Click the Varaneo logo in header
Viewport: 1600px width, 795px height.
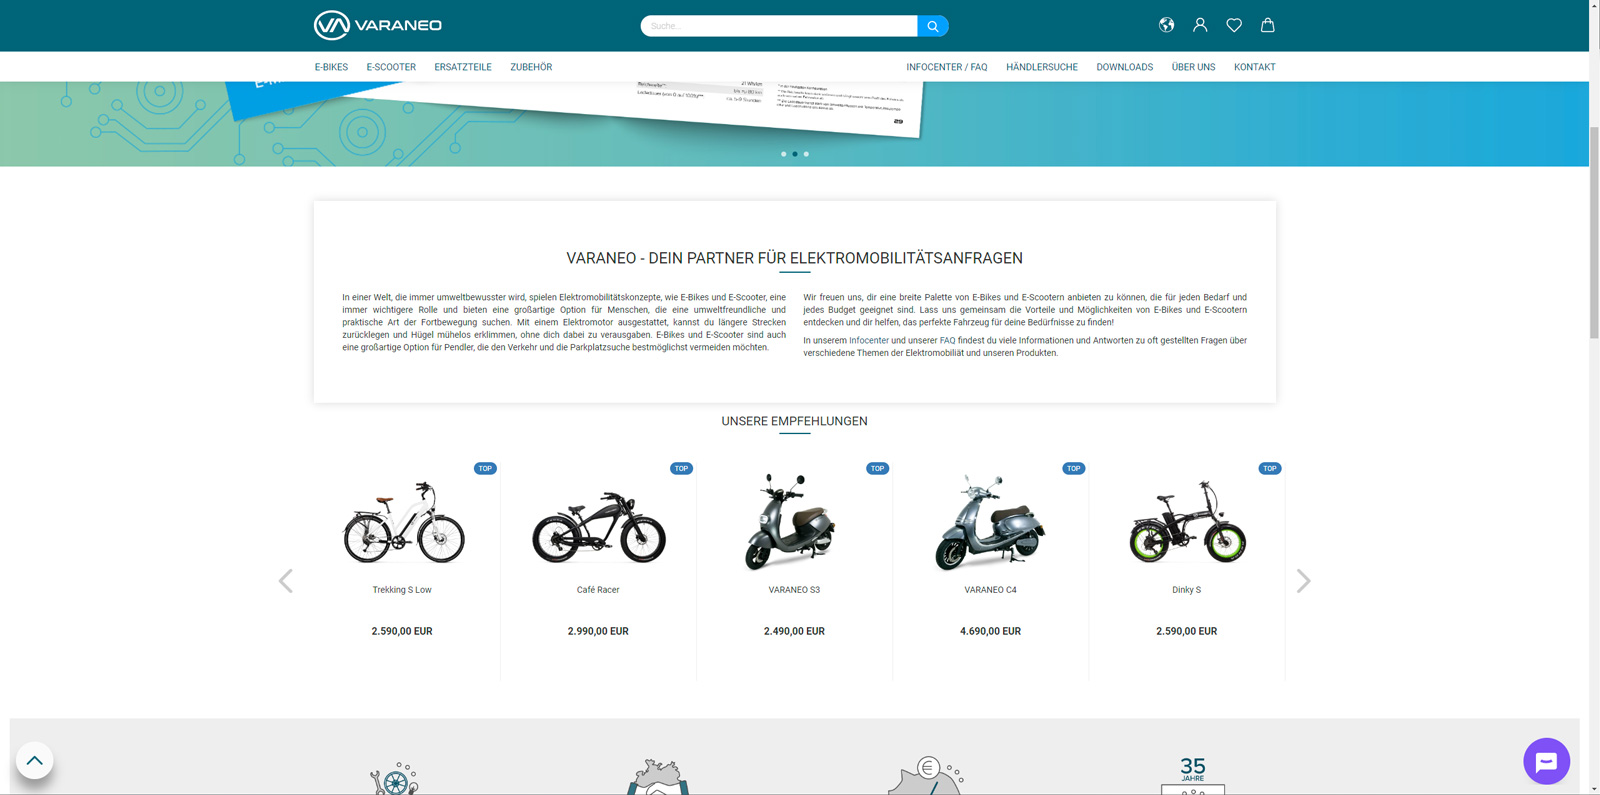click(x=378, y=25)
